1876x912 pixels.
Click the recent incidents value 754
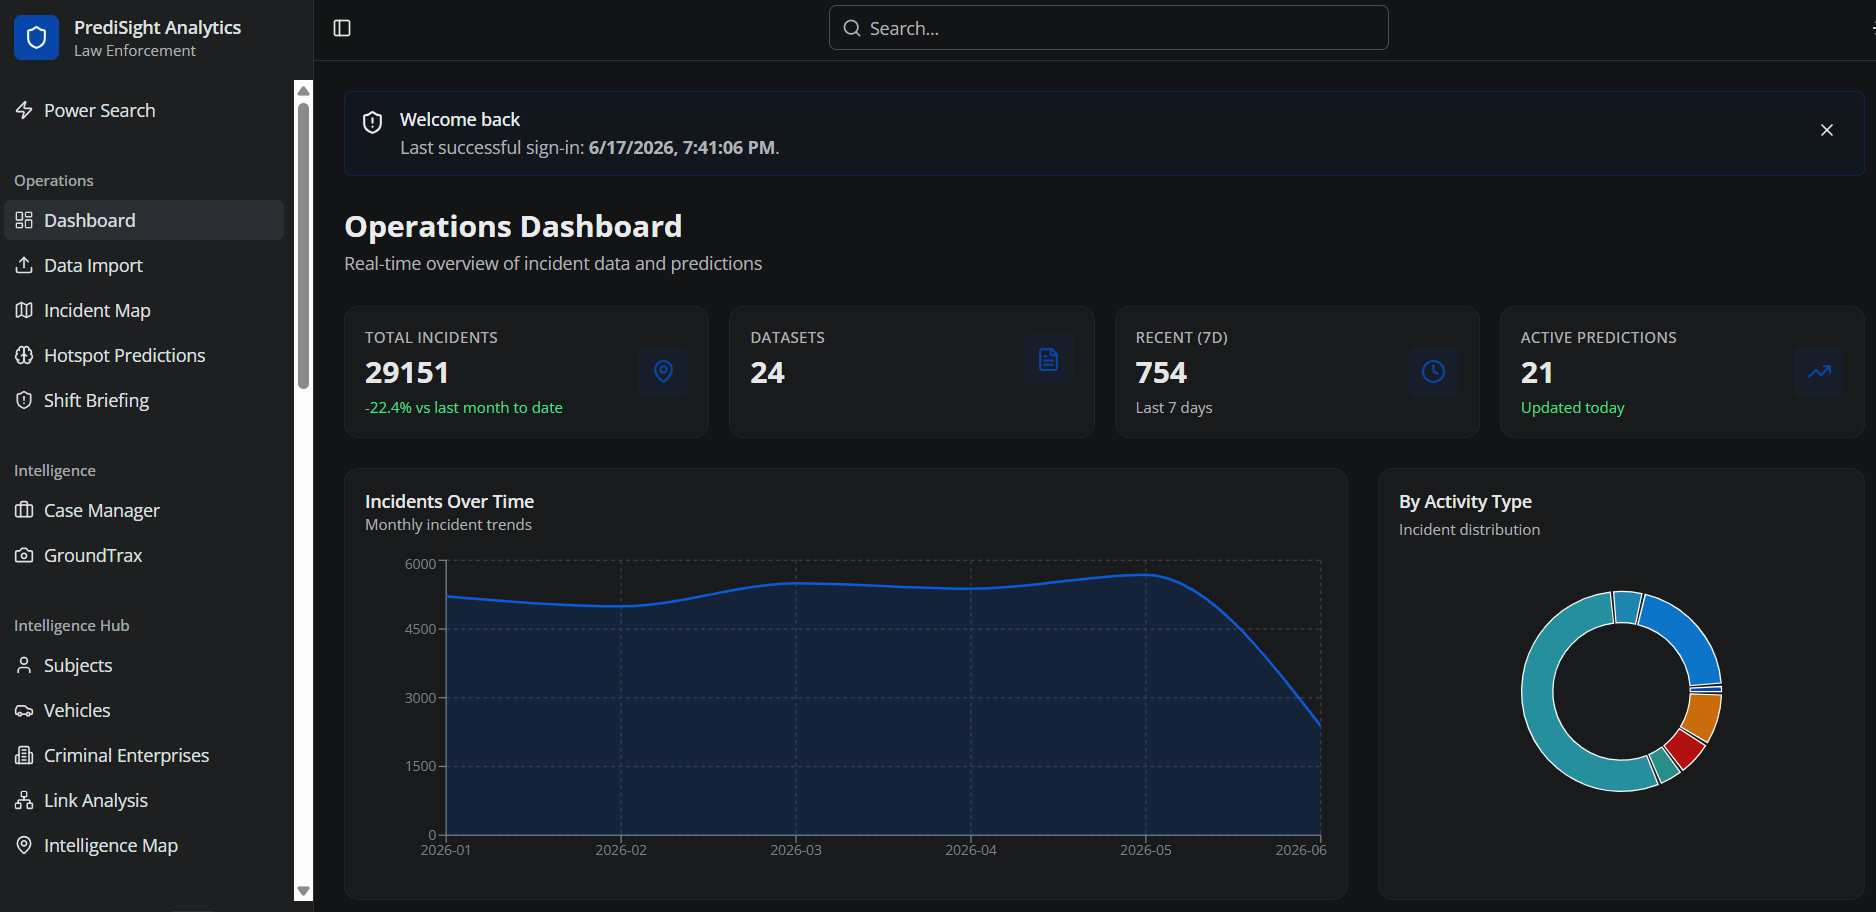1161,373
